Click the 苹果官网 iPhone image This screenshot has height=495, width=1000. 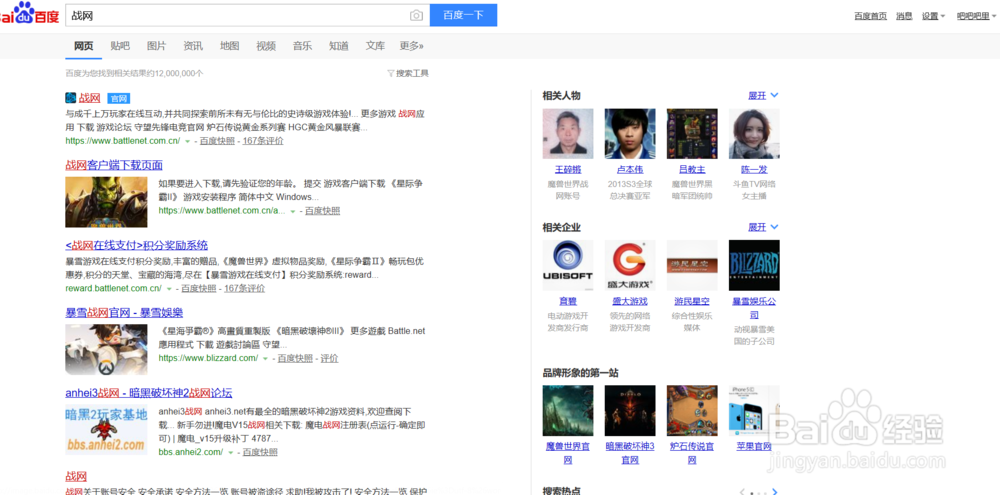point(754,410)
